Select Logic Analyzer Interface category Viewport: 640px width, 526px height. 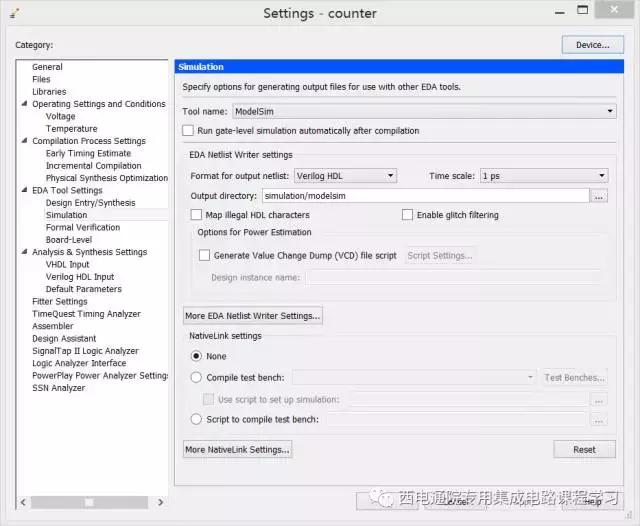coord(79,363)
